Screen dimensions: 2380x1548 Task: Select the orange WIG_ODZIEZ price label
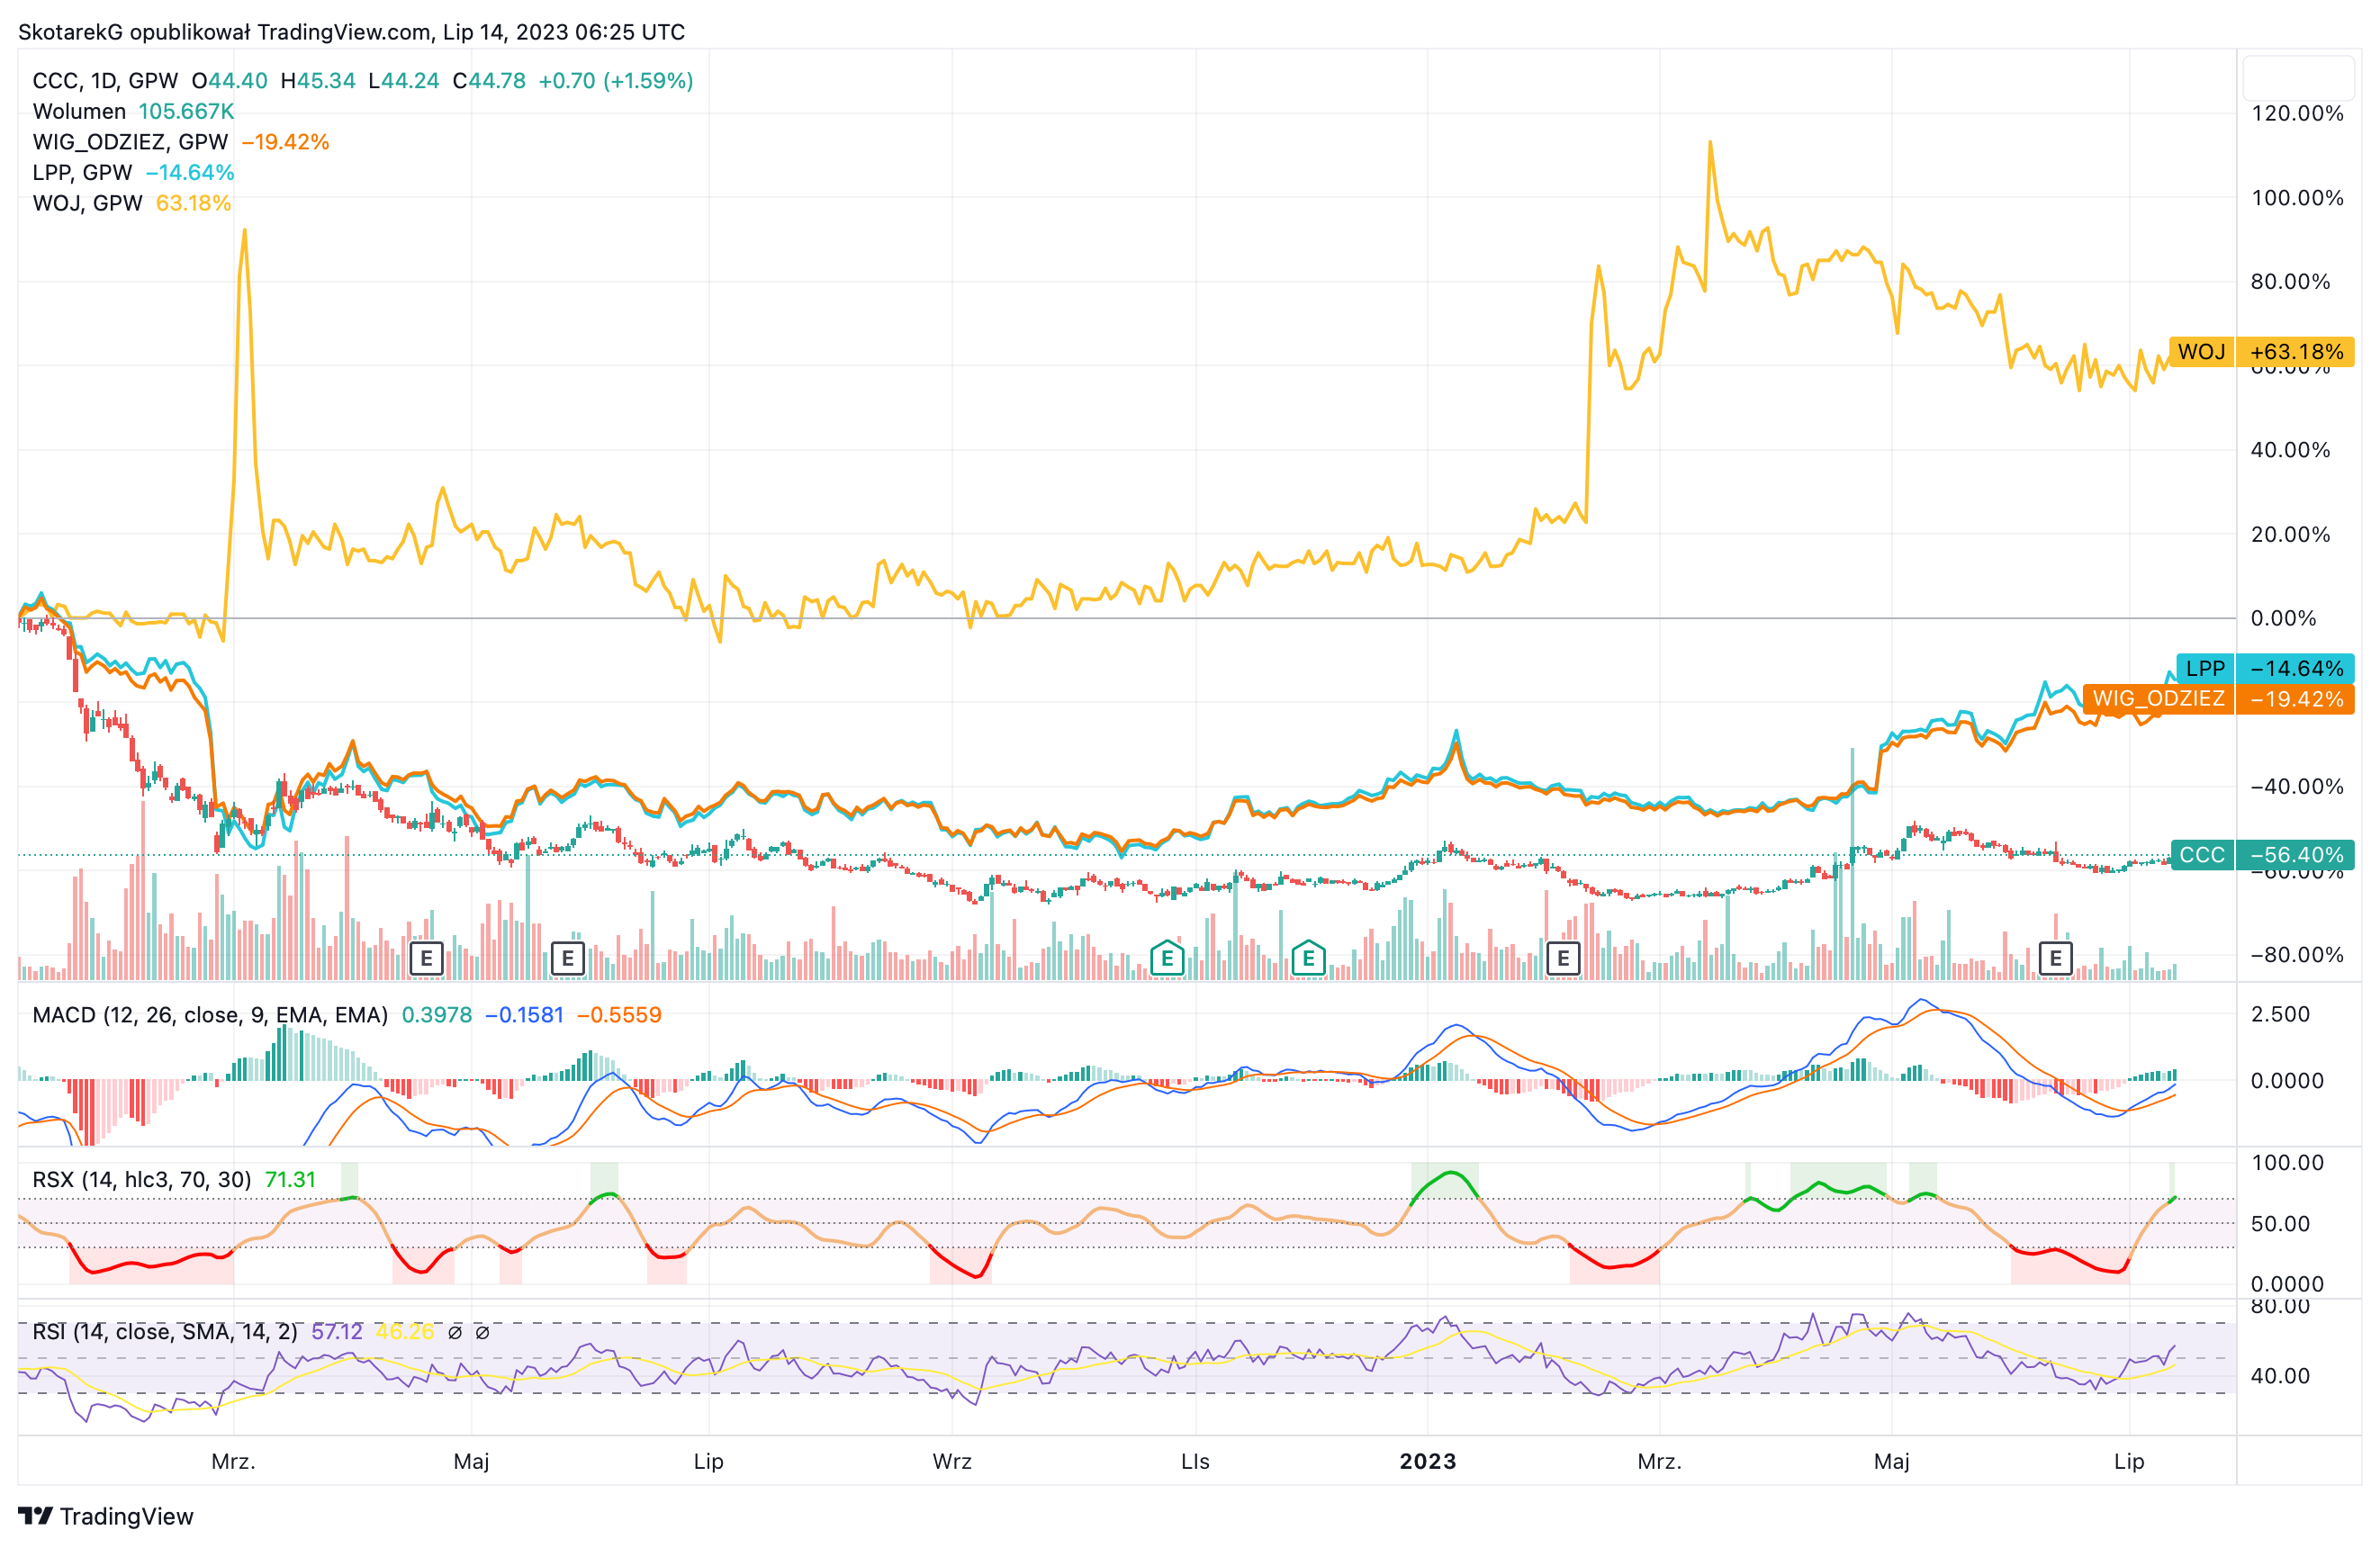pyautogui.click(x=2219, y=698)
